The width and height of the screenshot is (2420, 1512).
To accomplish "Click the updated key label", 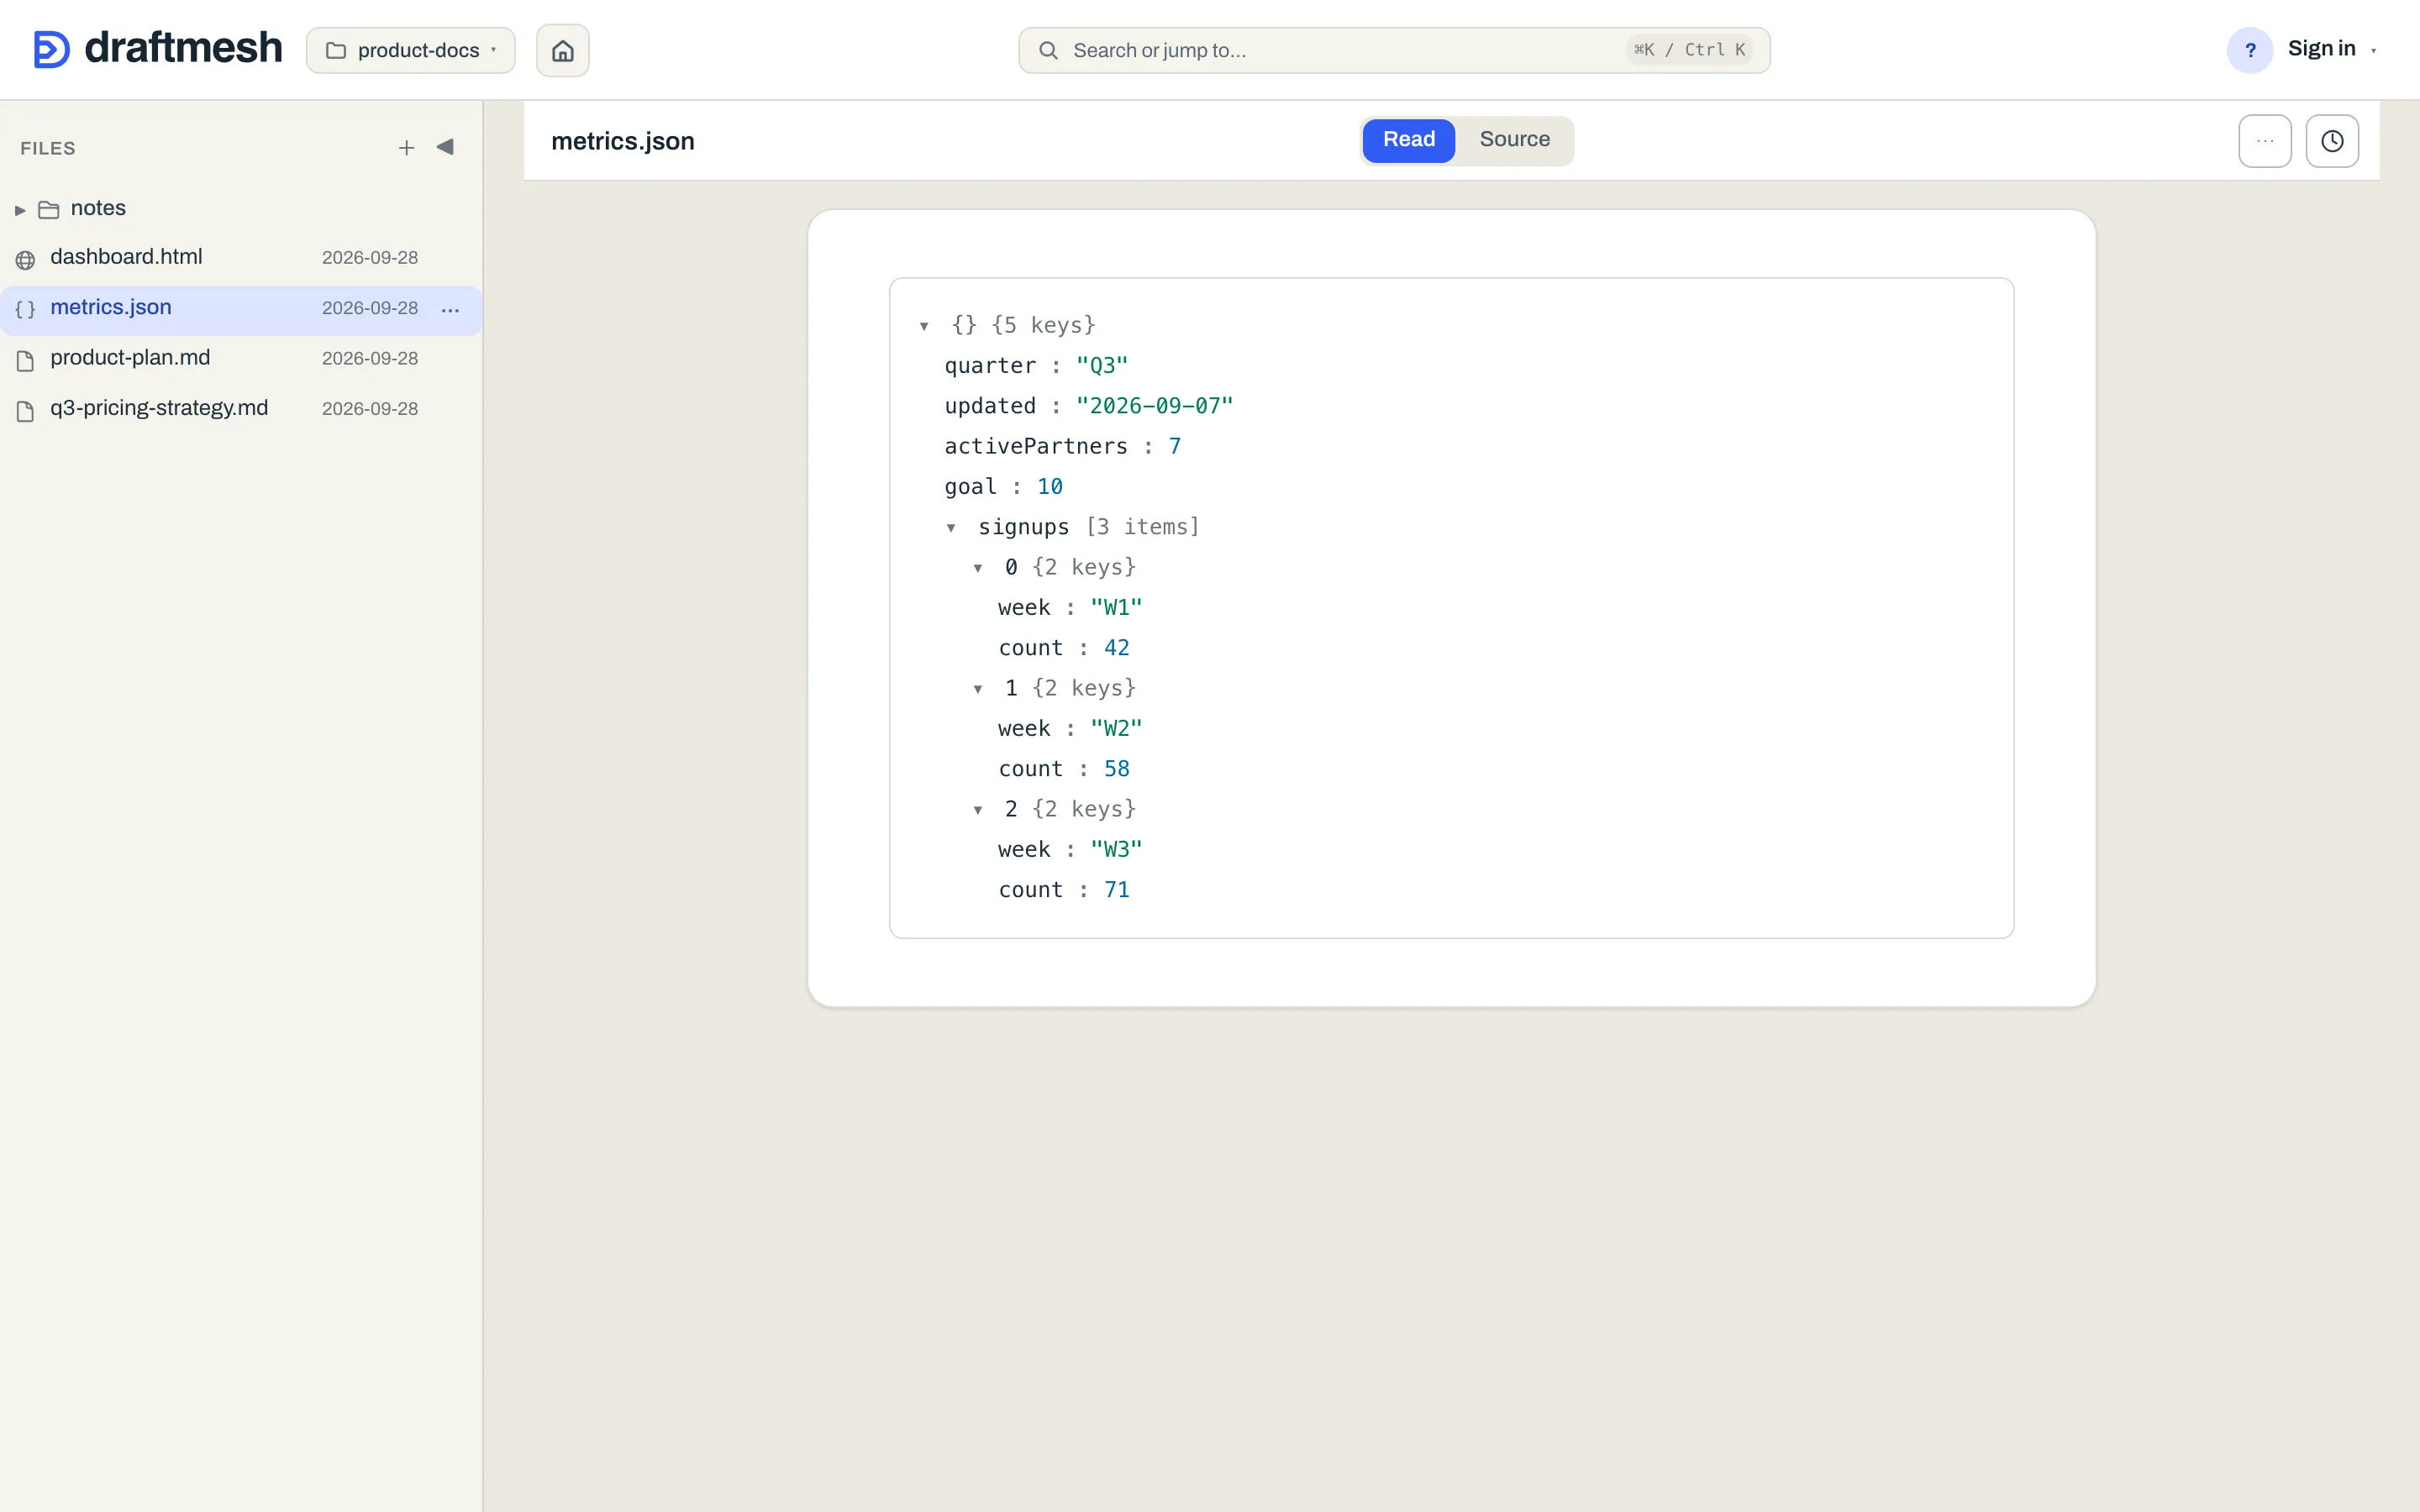I will [990, 406].
